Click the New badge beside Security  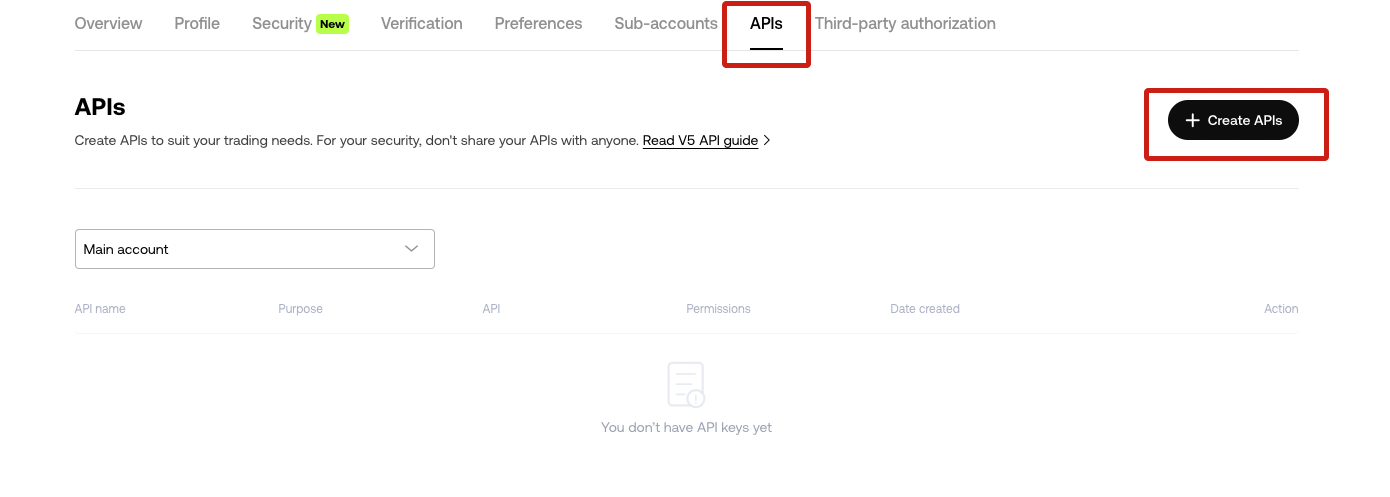click(x=332, y=23)
